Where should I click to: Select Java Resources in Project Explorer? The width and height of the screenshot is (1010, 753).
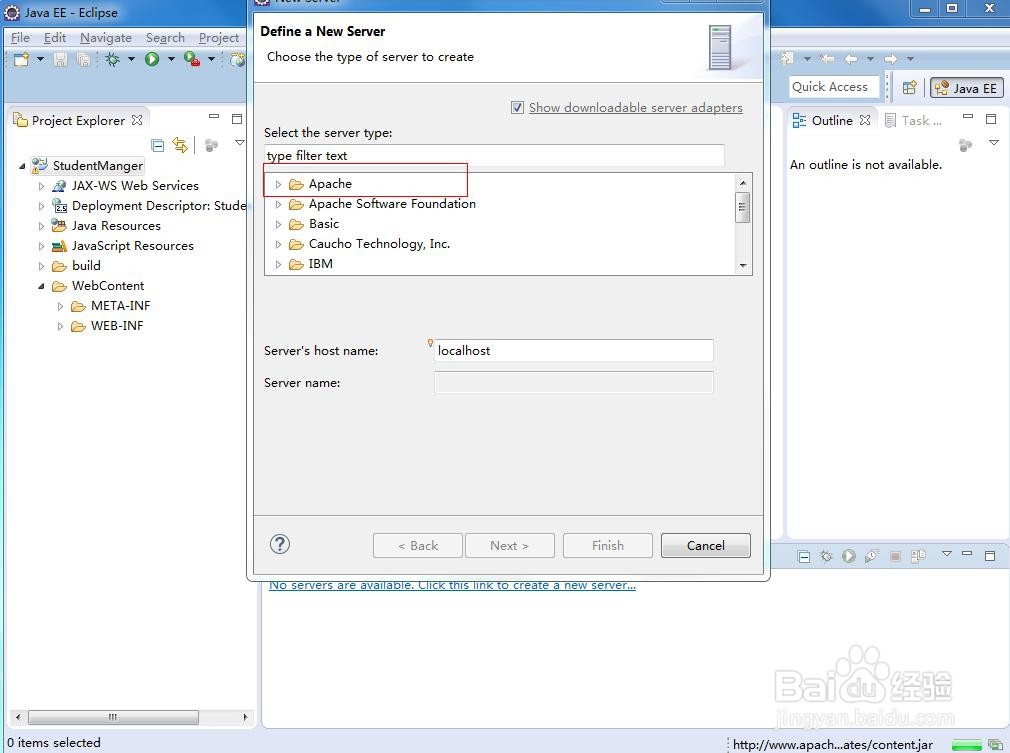(x=116, y=226)
